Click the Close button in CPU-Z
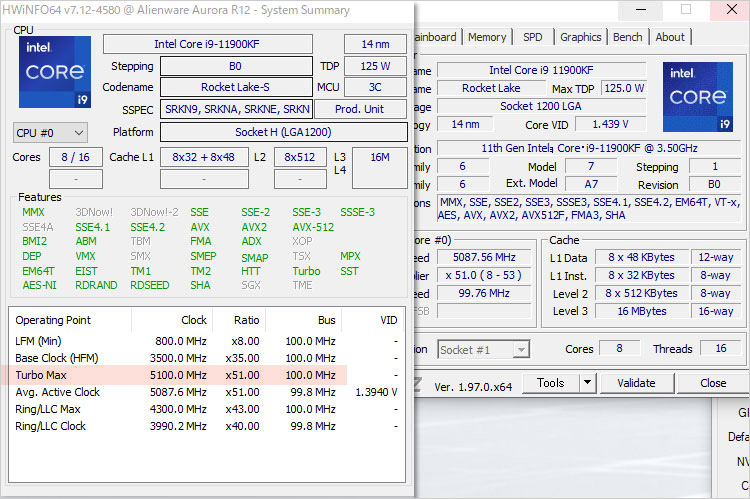 (x=713, y=383)
